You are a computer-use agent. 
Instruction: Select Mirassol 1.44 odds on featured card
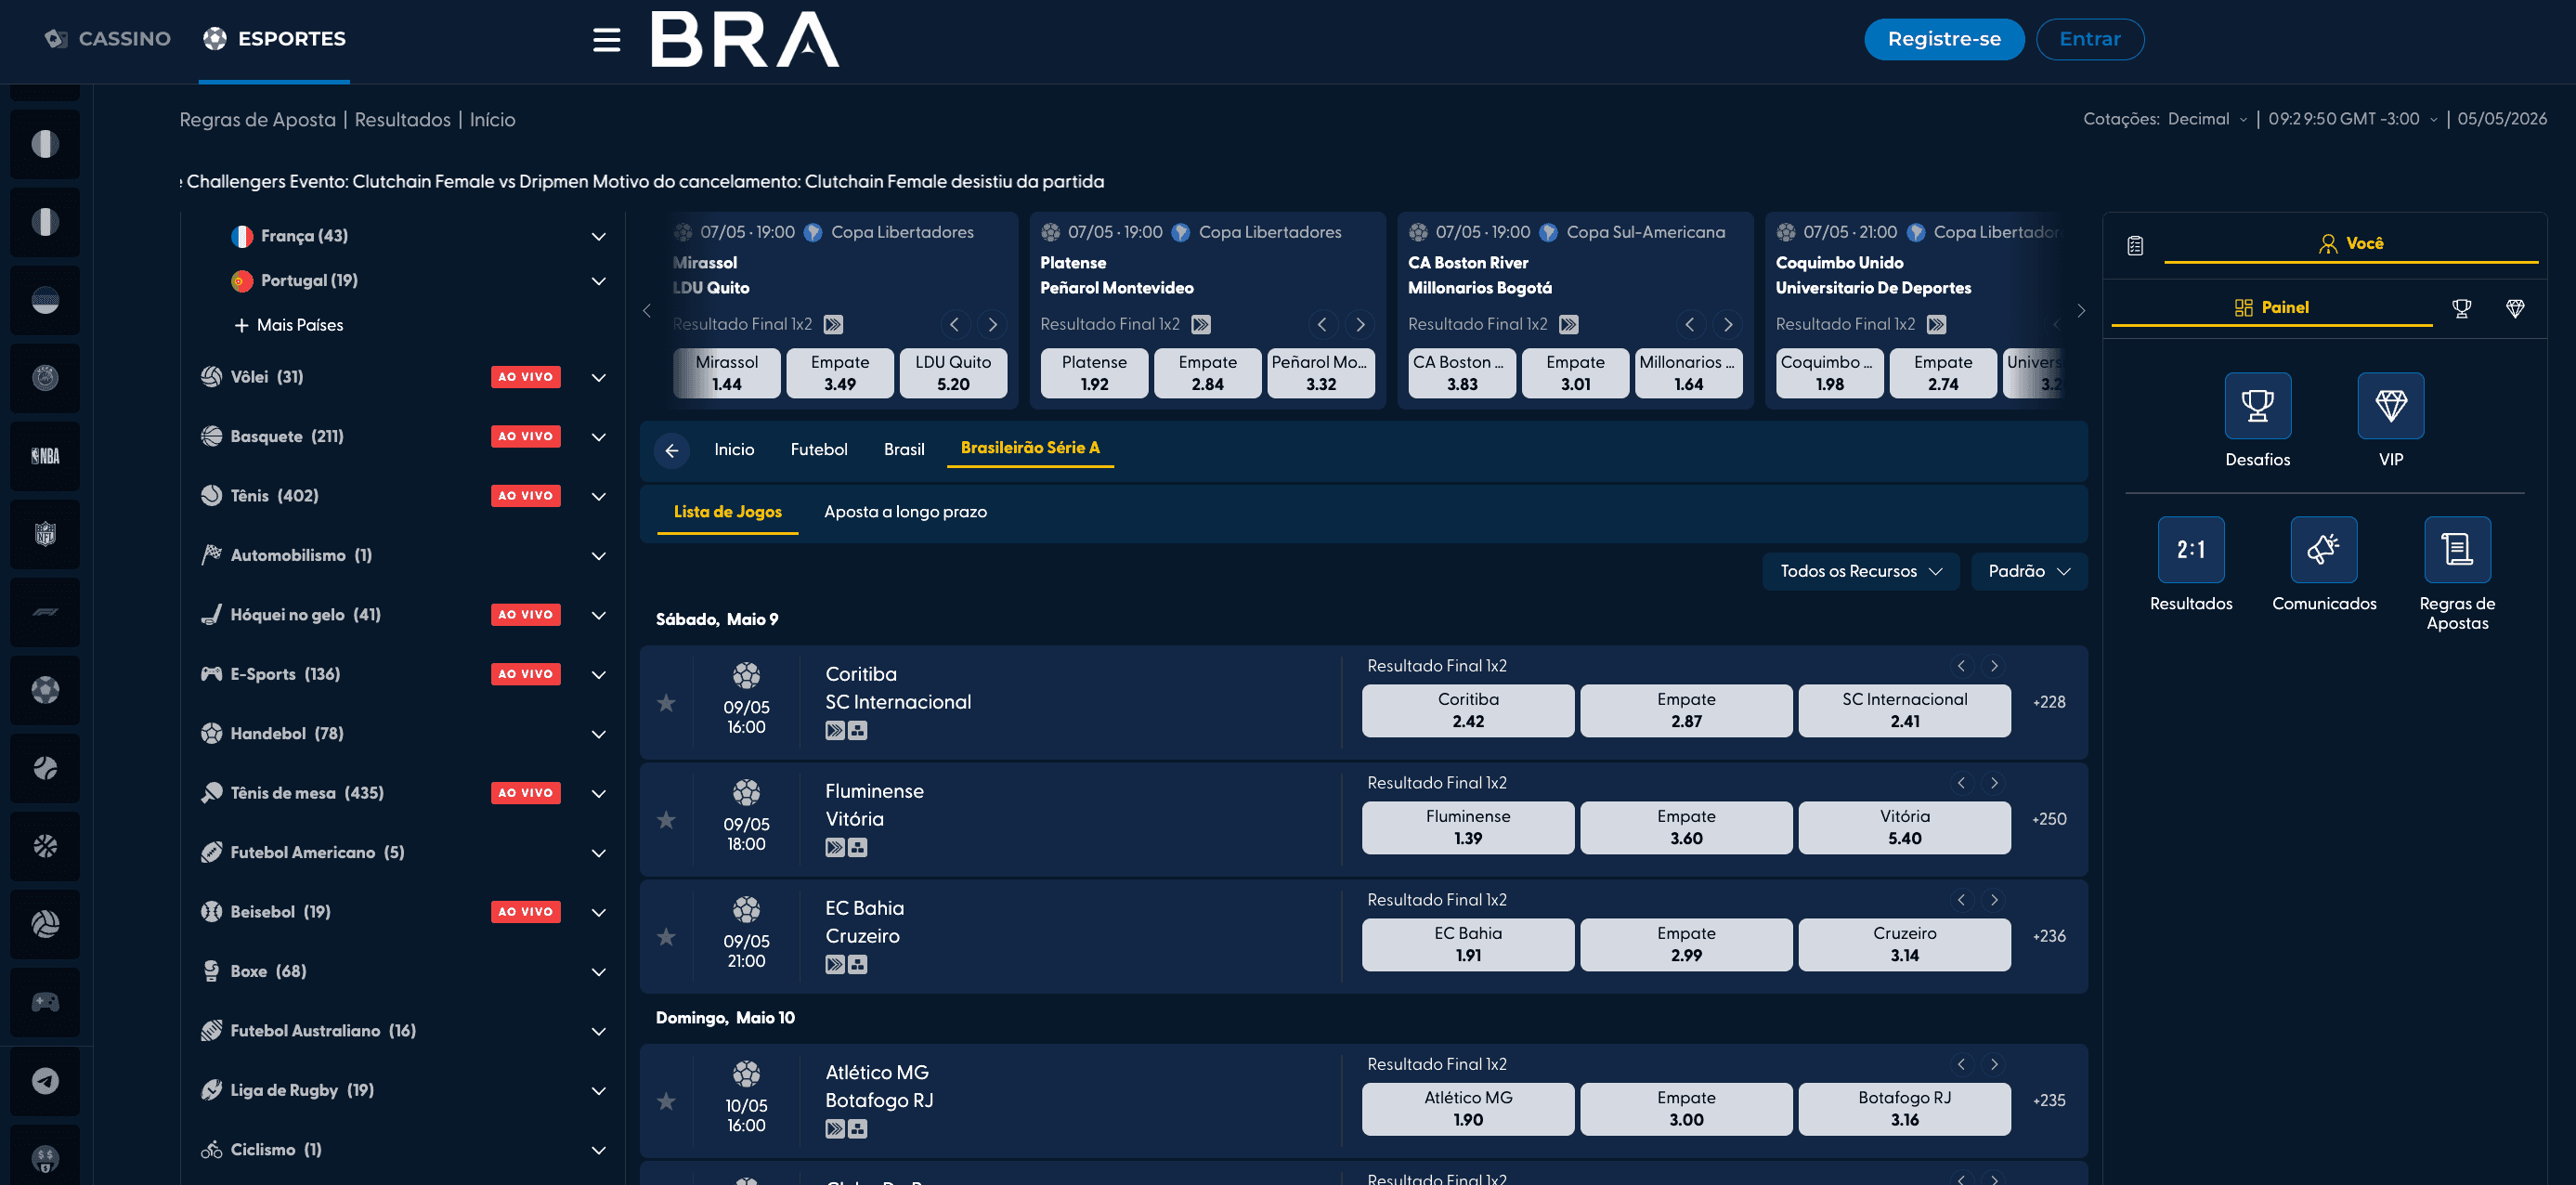[x=727, y=373]
